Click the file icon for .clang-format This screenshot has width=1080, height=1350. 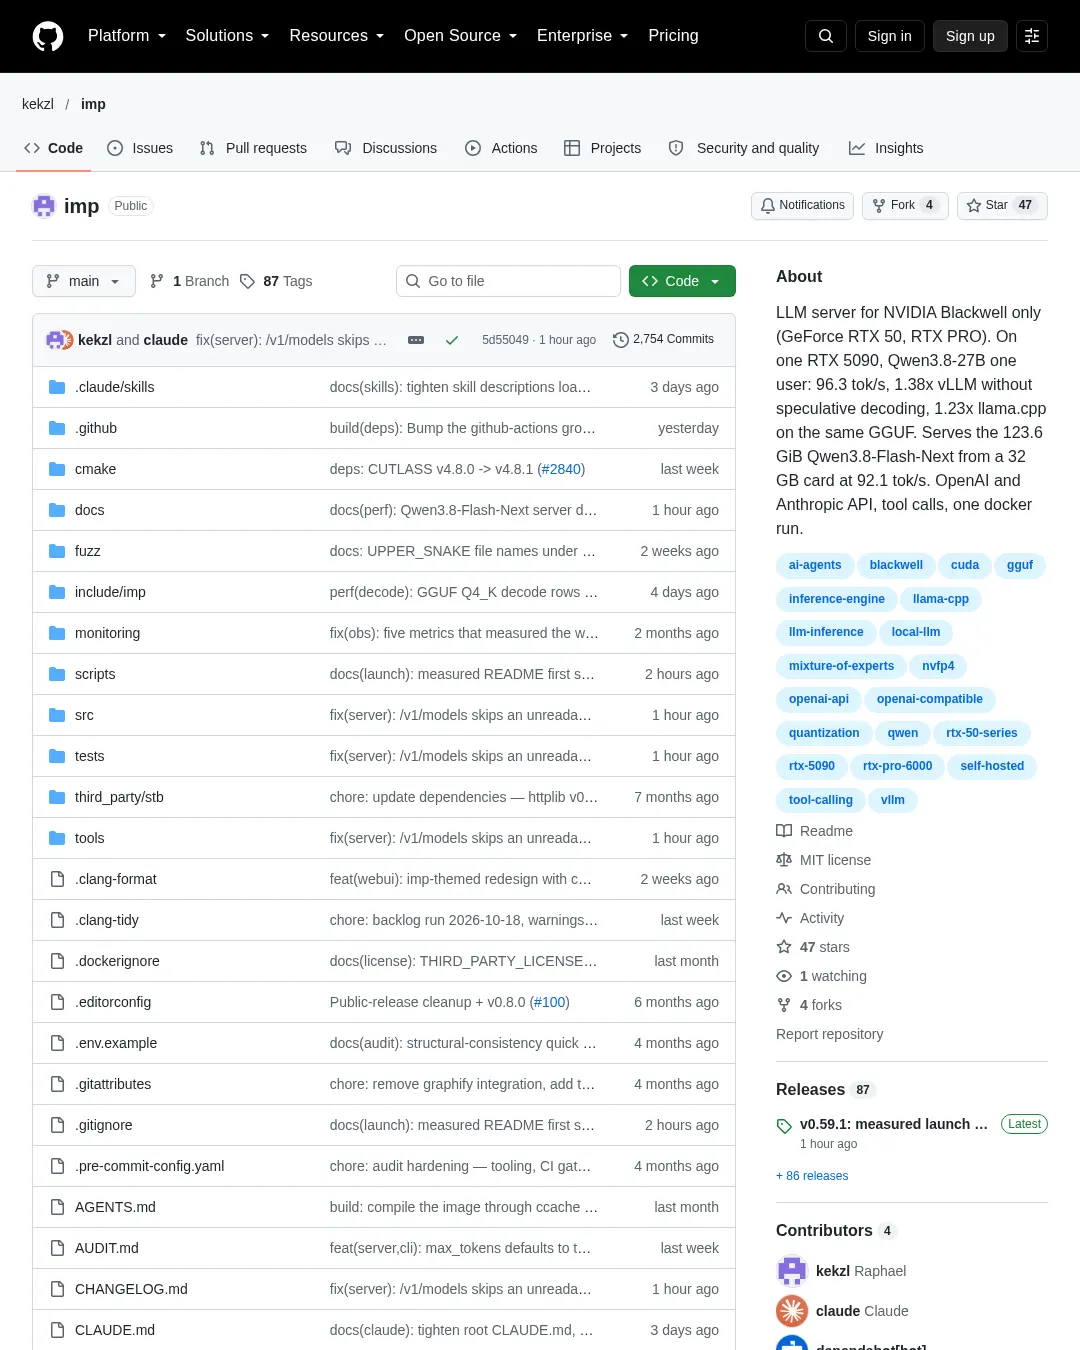tap(57, 879)
